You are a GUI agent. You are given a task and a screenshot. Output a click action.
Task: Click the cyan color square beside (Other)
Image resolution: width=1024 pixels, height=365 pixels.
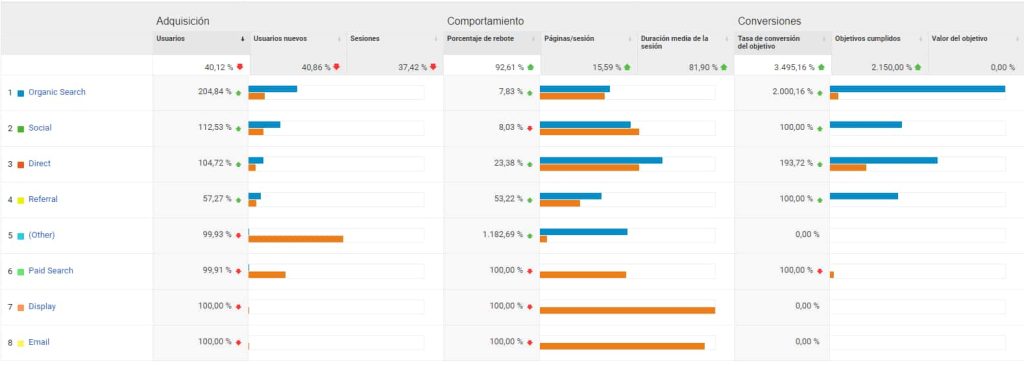21,235
